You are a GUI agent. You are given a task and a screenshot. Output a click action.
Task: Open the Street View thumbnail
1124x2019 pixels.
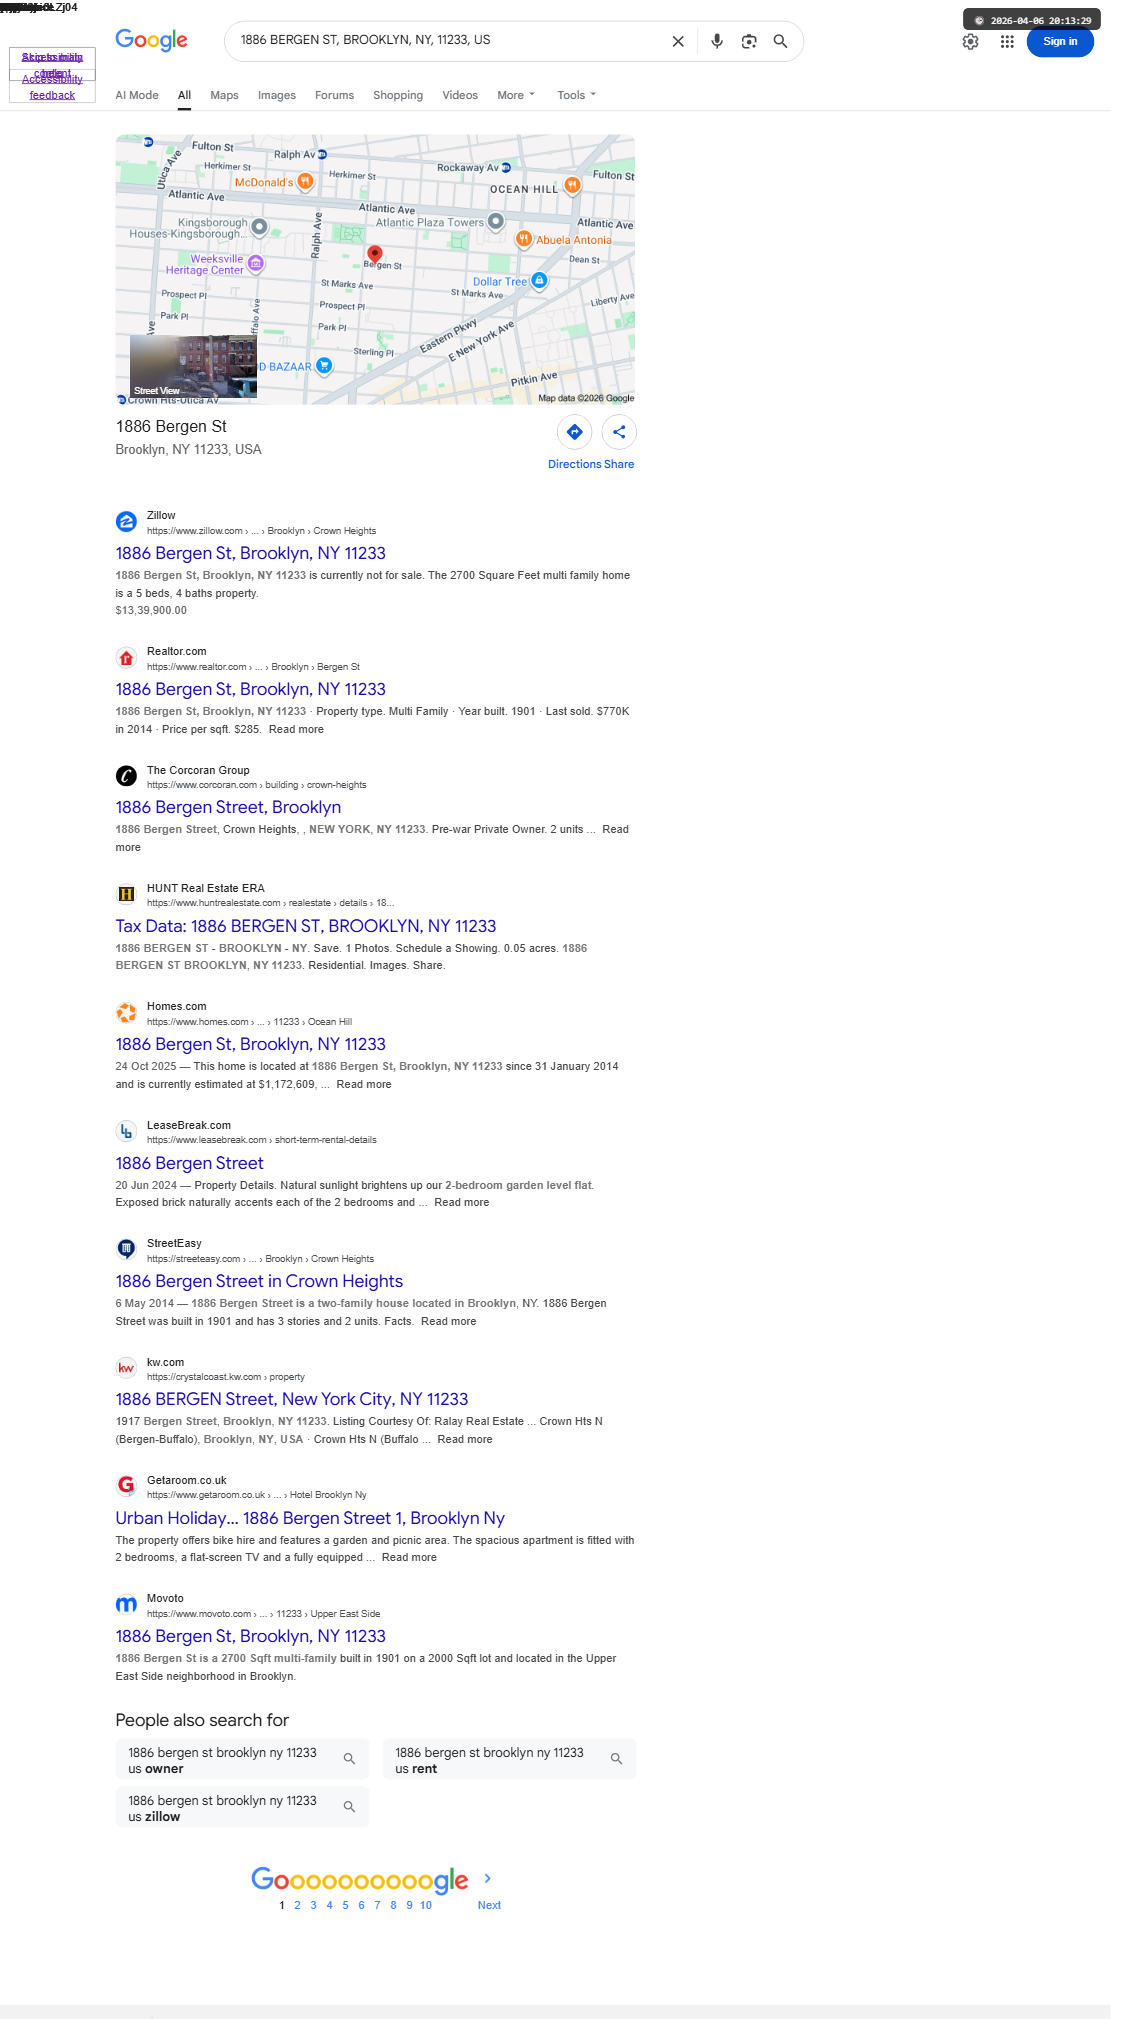(x=193, y=367)
